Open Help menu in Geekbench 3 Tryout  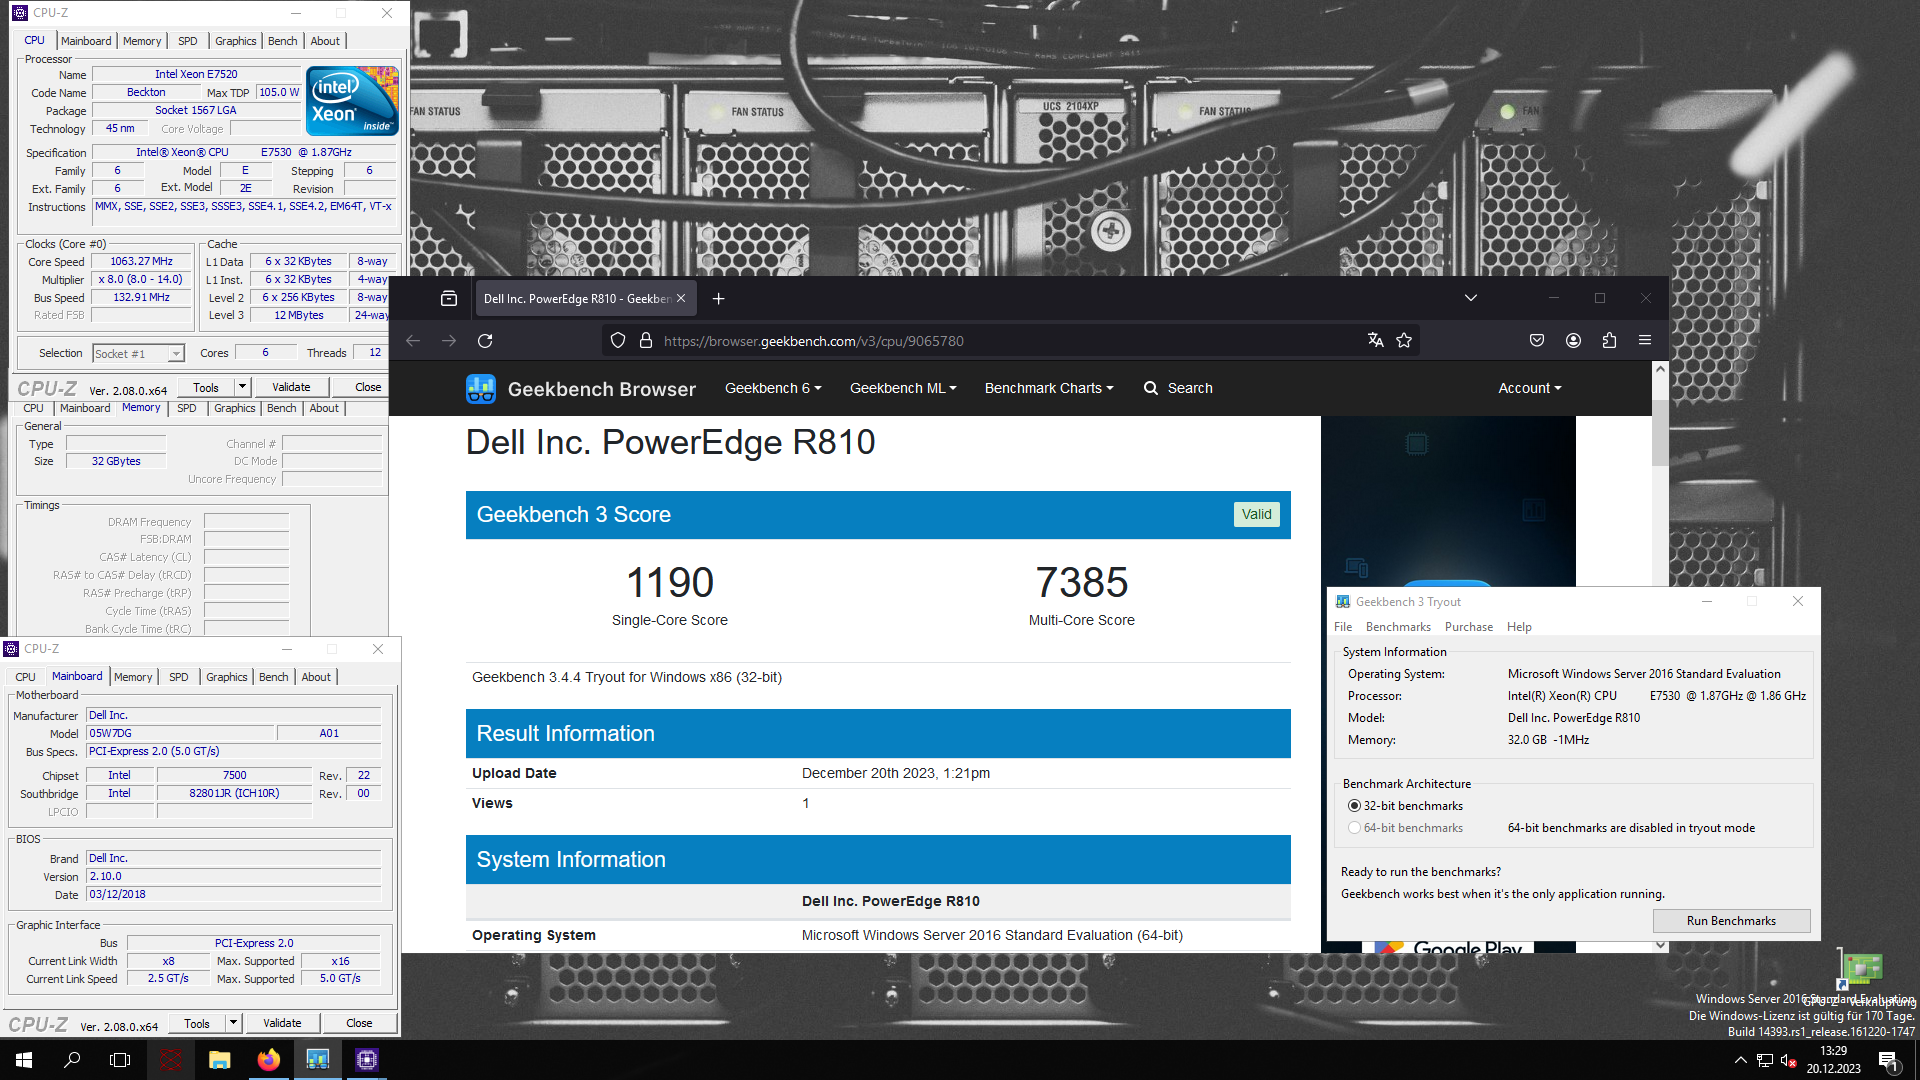(x=1519, y=627)
